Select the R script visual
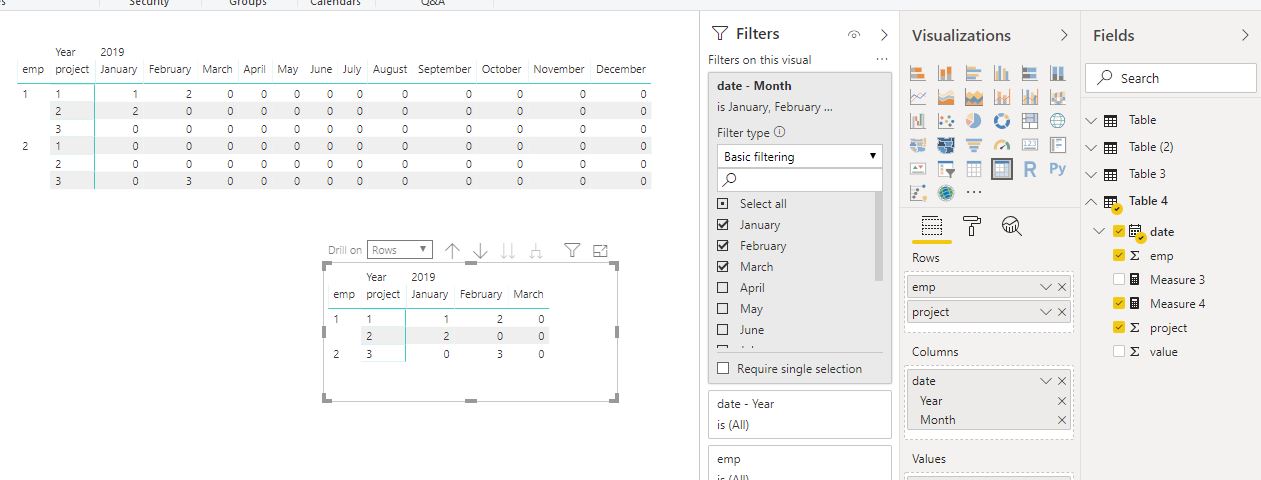 1029,169
